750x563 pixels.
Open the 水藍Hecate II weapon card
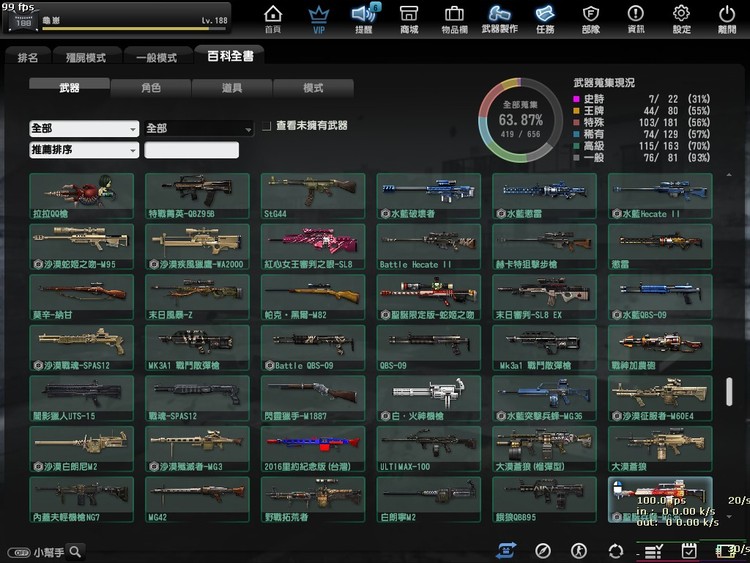(x=661, y=196)
